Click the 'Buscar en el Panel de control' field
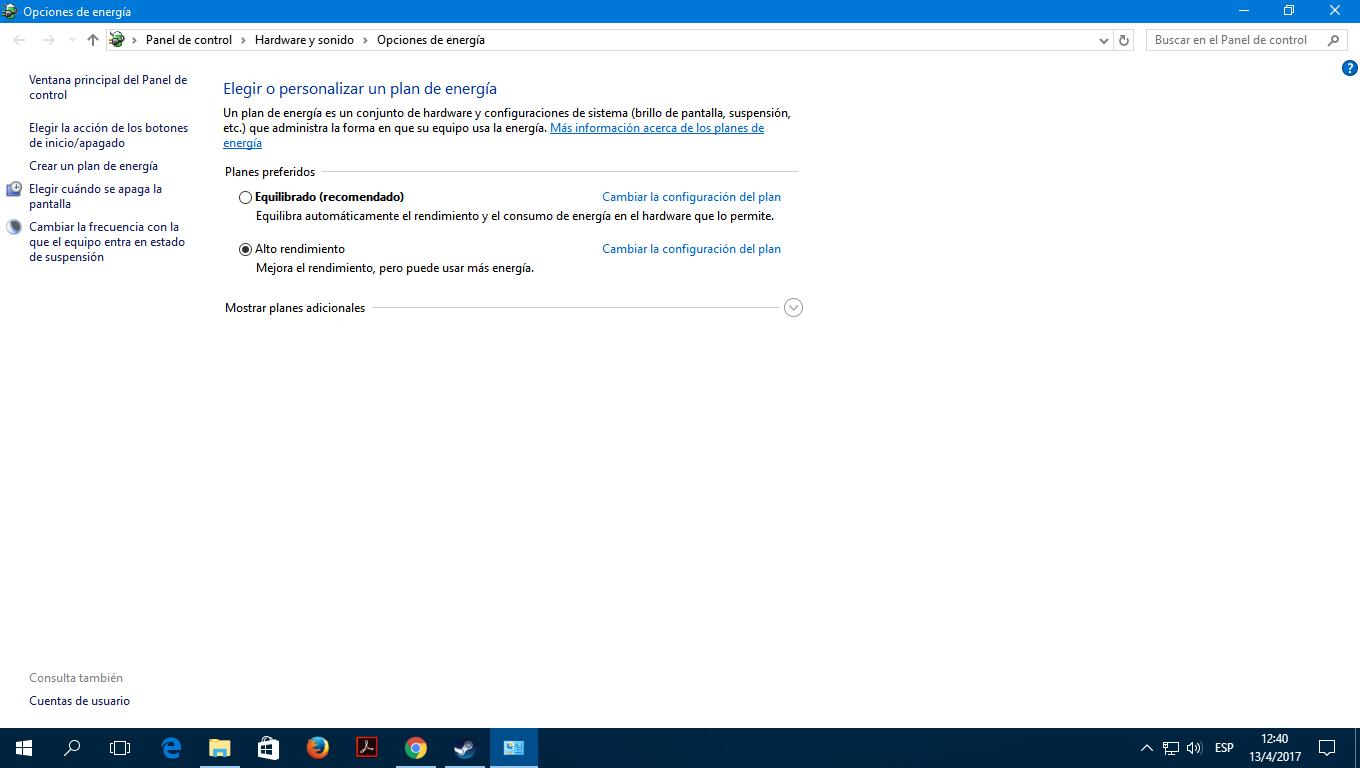1360x768 pixels. (1236, 40)
